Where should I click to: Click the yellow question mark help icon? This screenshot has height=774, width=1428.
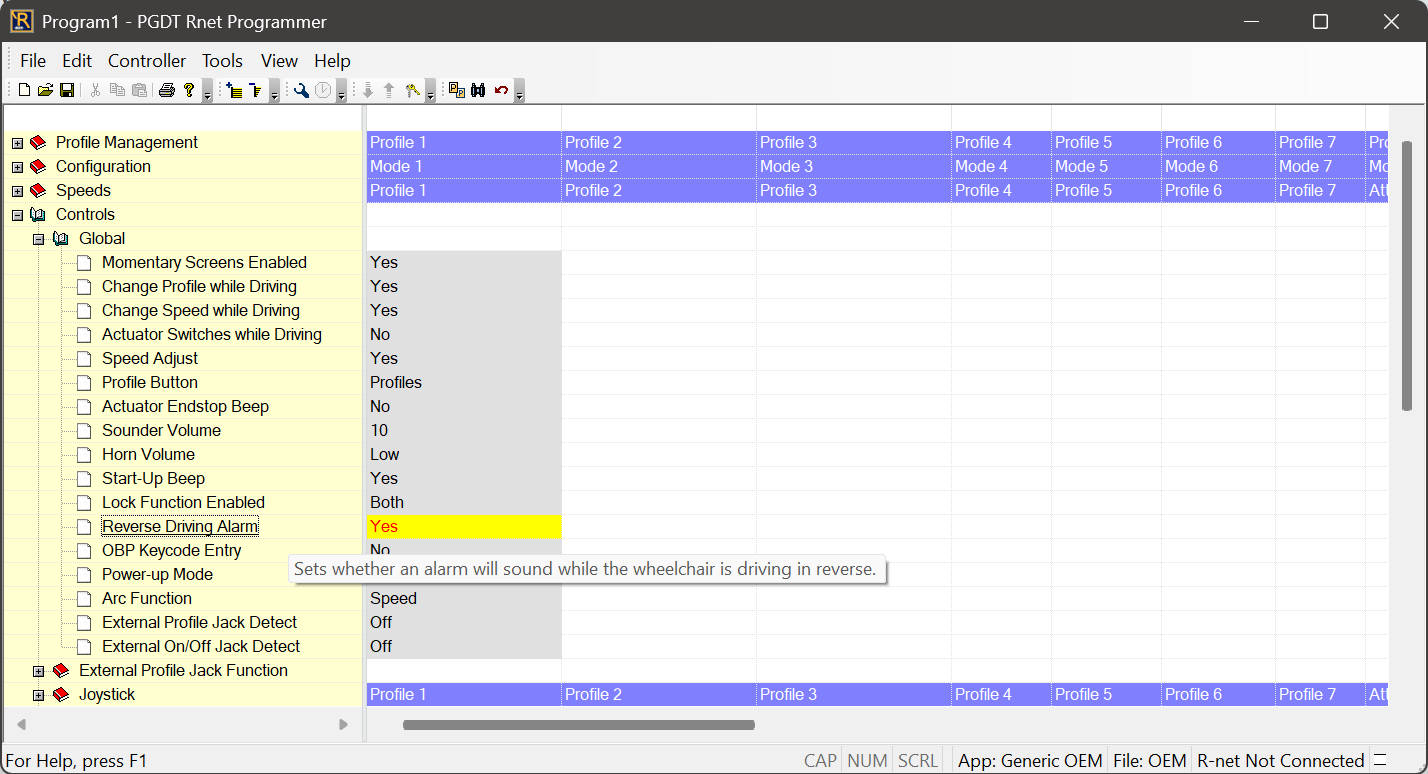tap(188, 90)
